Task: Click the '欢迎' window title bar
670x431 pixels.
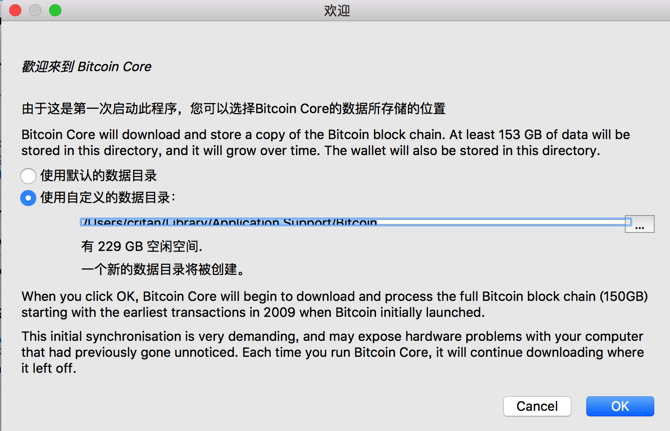Action: click(337, 10)
